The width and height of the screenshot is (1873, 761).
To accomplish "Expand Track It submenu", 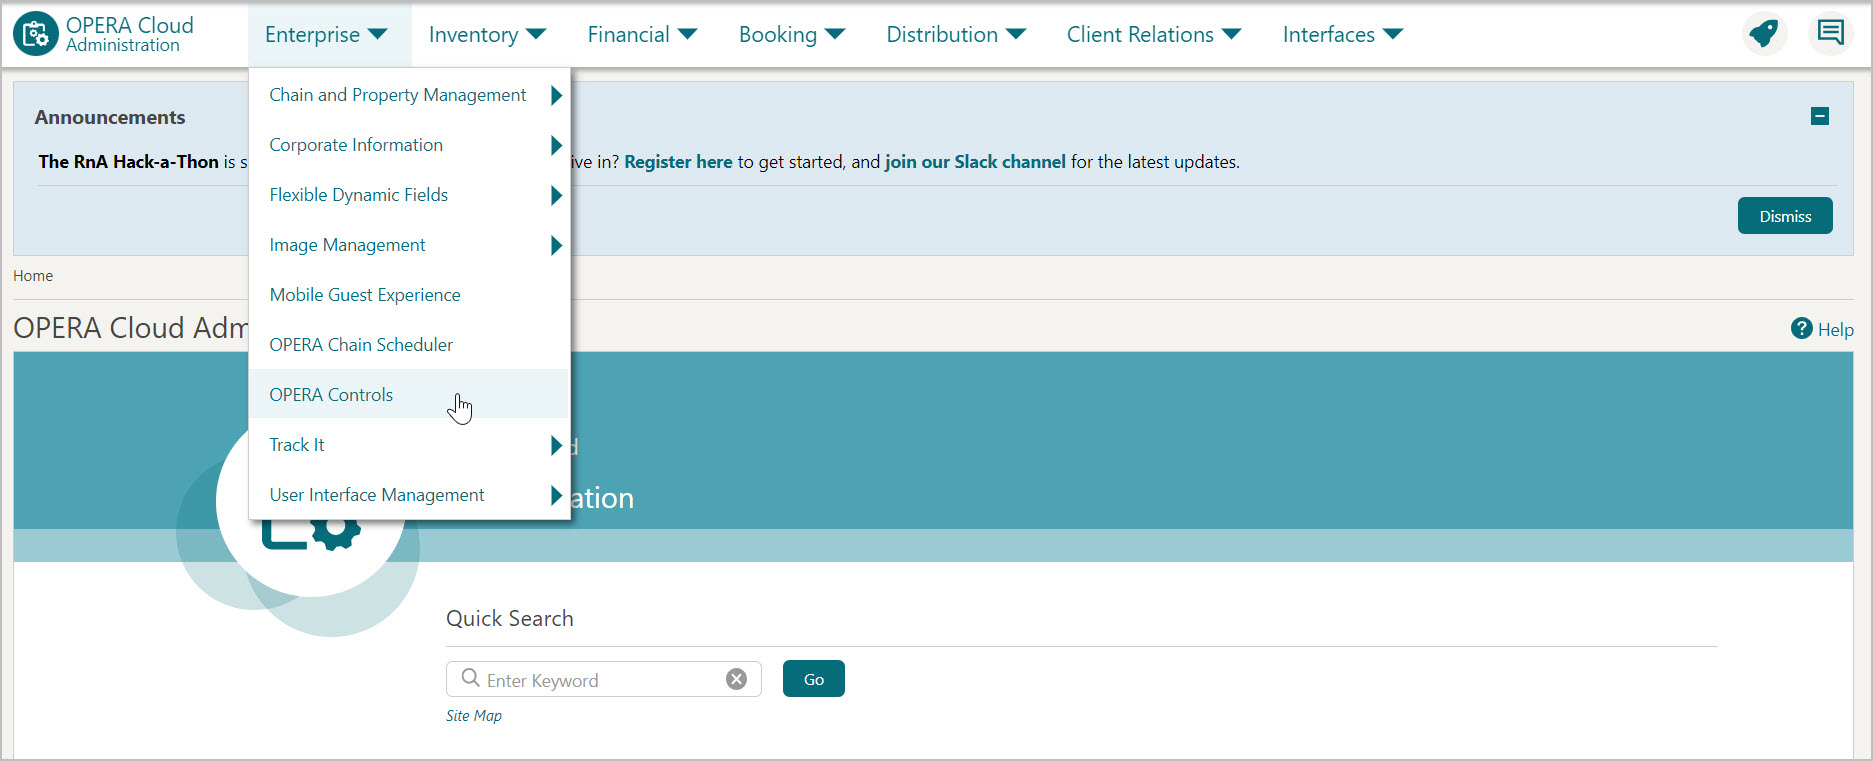I will click(x=410, y=445).
